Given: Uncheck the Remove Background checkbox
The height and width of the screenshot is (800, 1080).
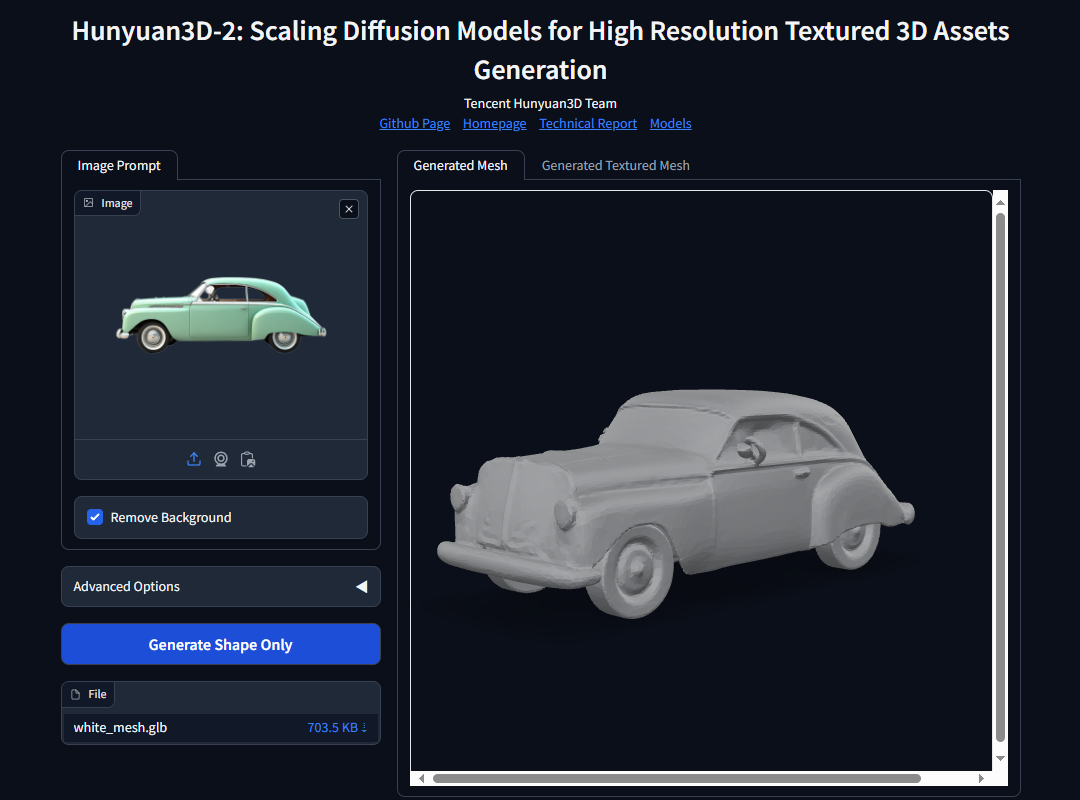Looking at the screenshot, I should [x=95, y=517].
